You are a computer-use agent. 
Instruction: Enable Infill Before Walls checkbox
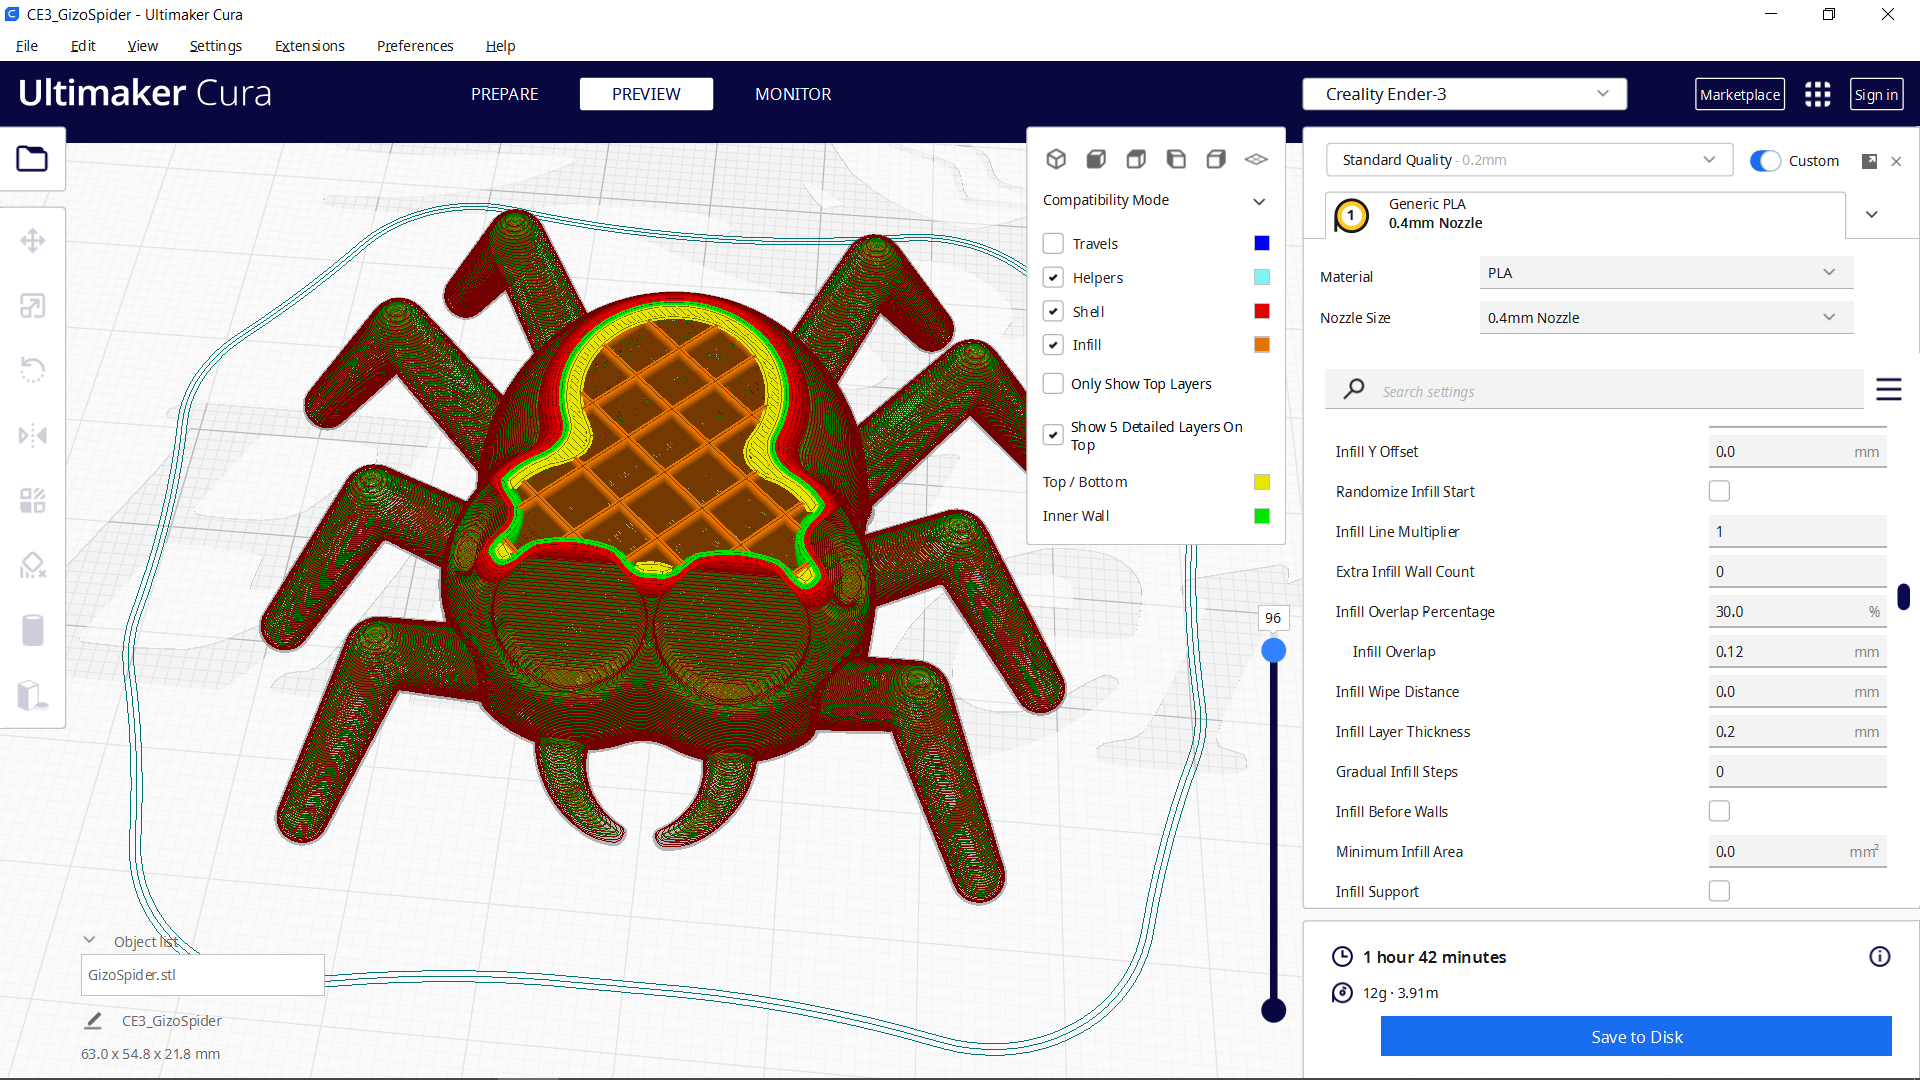pos(1719,811)
